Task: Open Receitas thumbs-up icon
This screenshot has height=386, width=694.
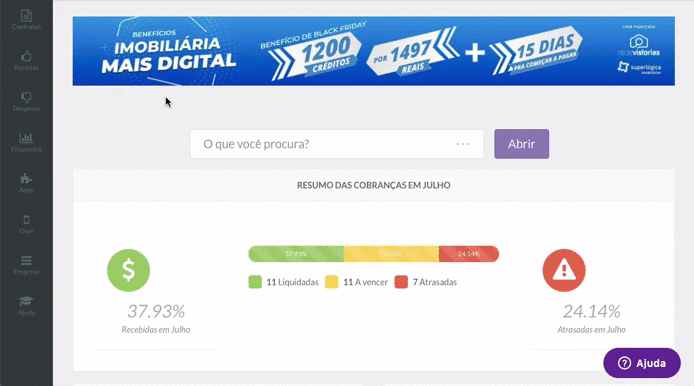Action: click(x=26, y=56)
